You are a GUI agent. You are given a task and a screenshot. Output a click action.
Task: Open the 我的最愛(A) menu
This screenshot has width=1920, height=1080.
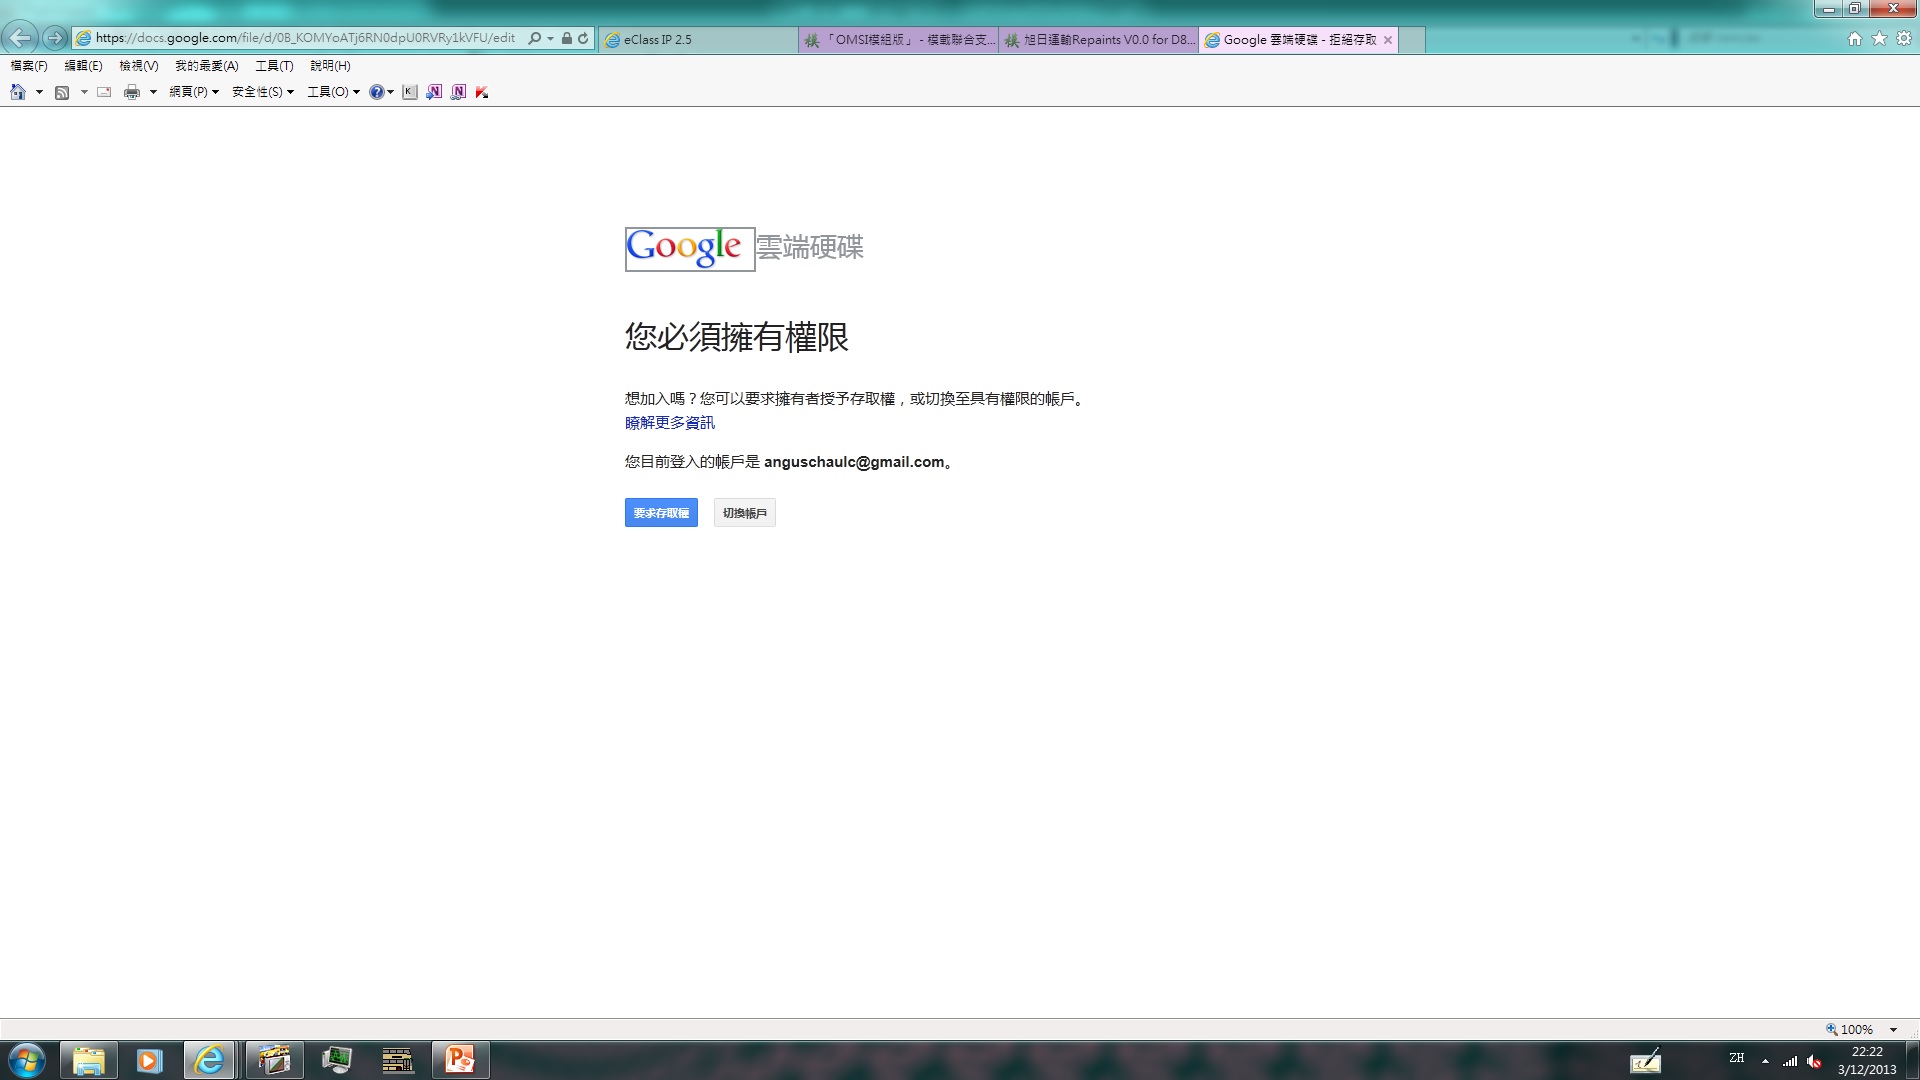click(207, 66)
